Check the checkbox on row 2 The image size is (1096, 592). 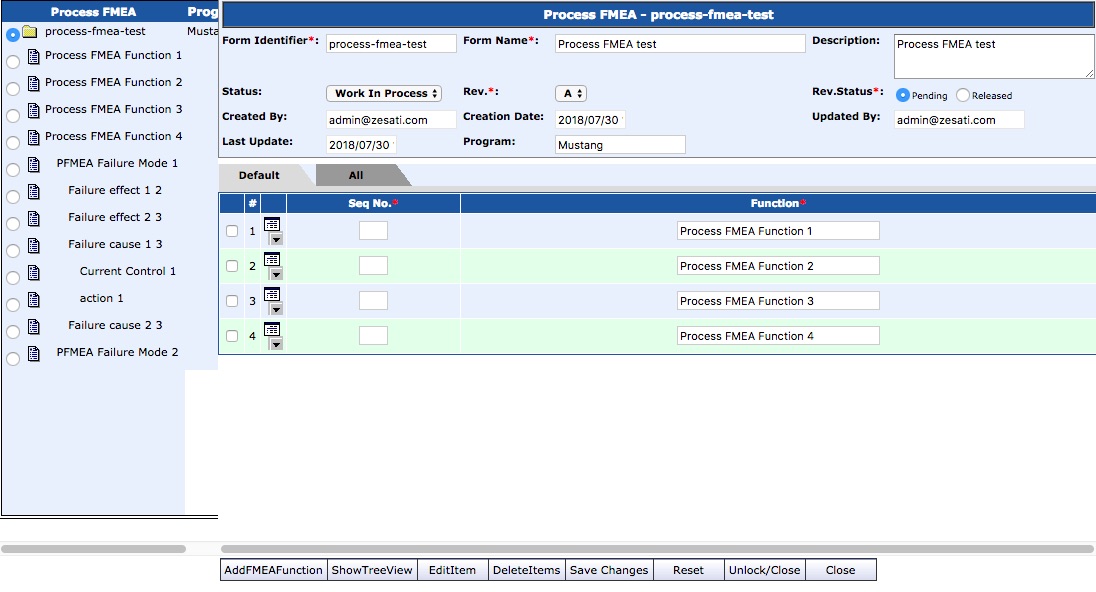pyautogui.click(x=230, y=266)
